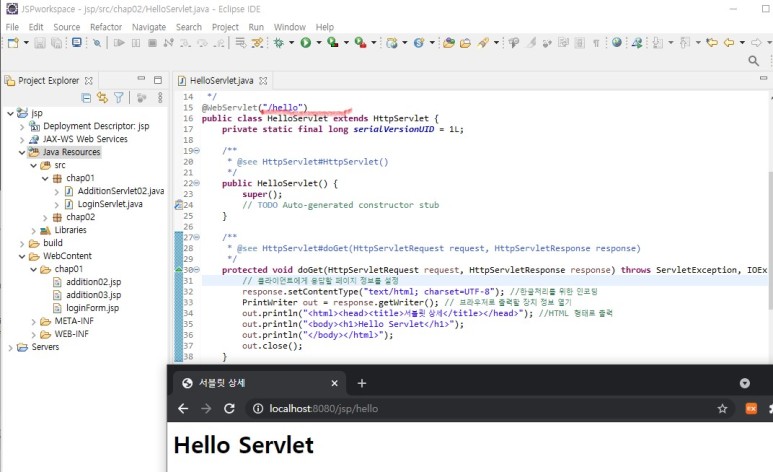
Task: Click the browser address bar URL
Action: (323, 408)
